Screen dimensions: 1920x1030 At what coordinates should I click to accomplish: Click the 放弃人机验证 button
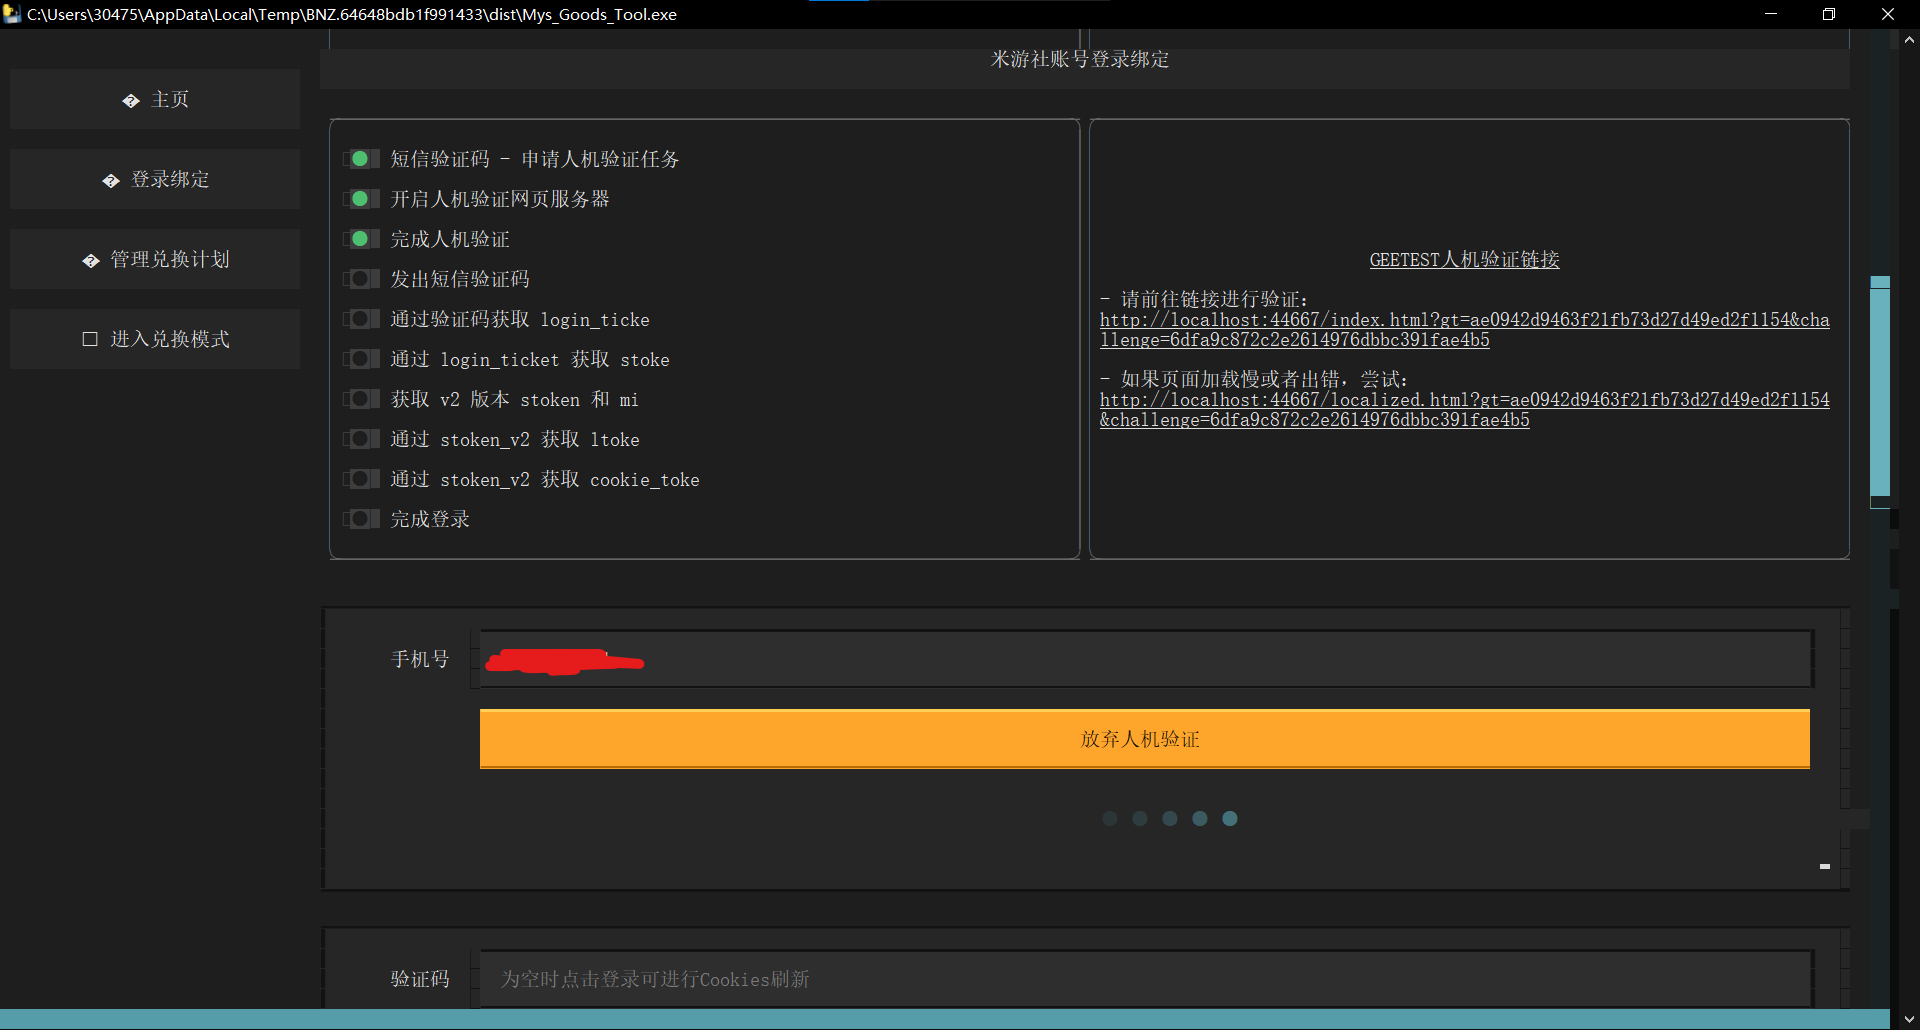[1144, 739]
